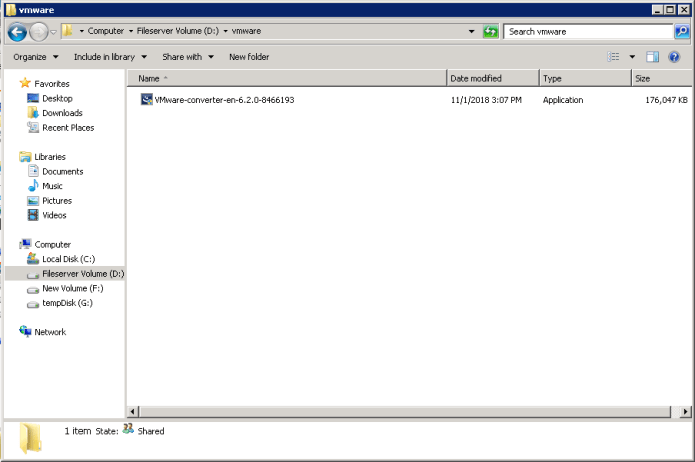695x462 pixels.
Task: Open the address bar history dropdown
Action: [x=471, y=31]
